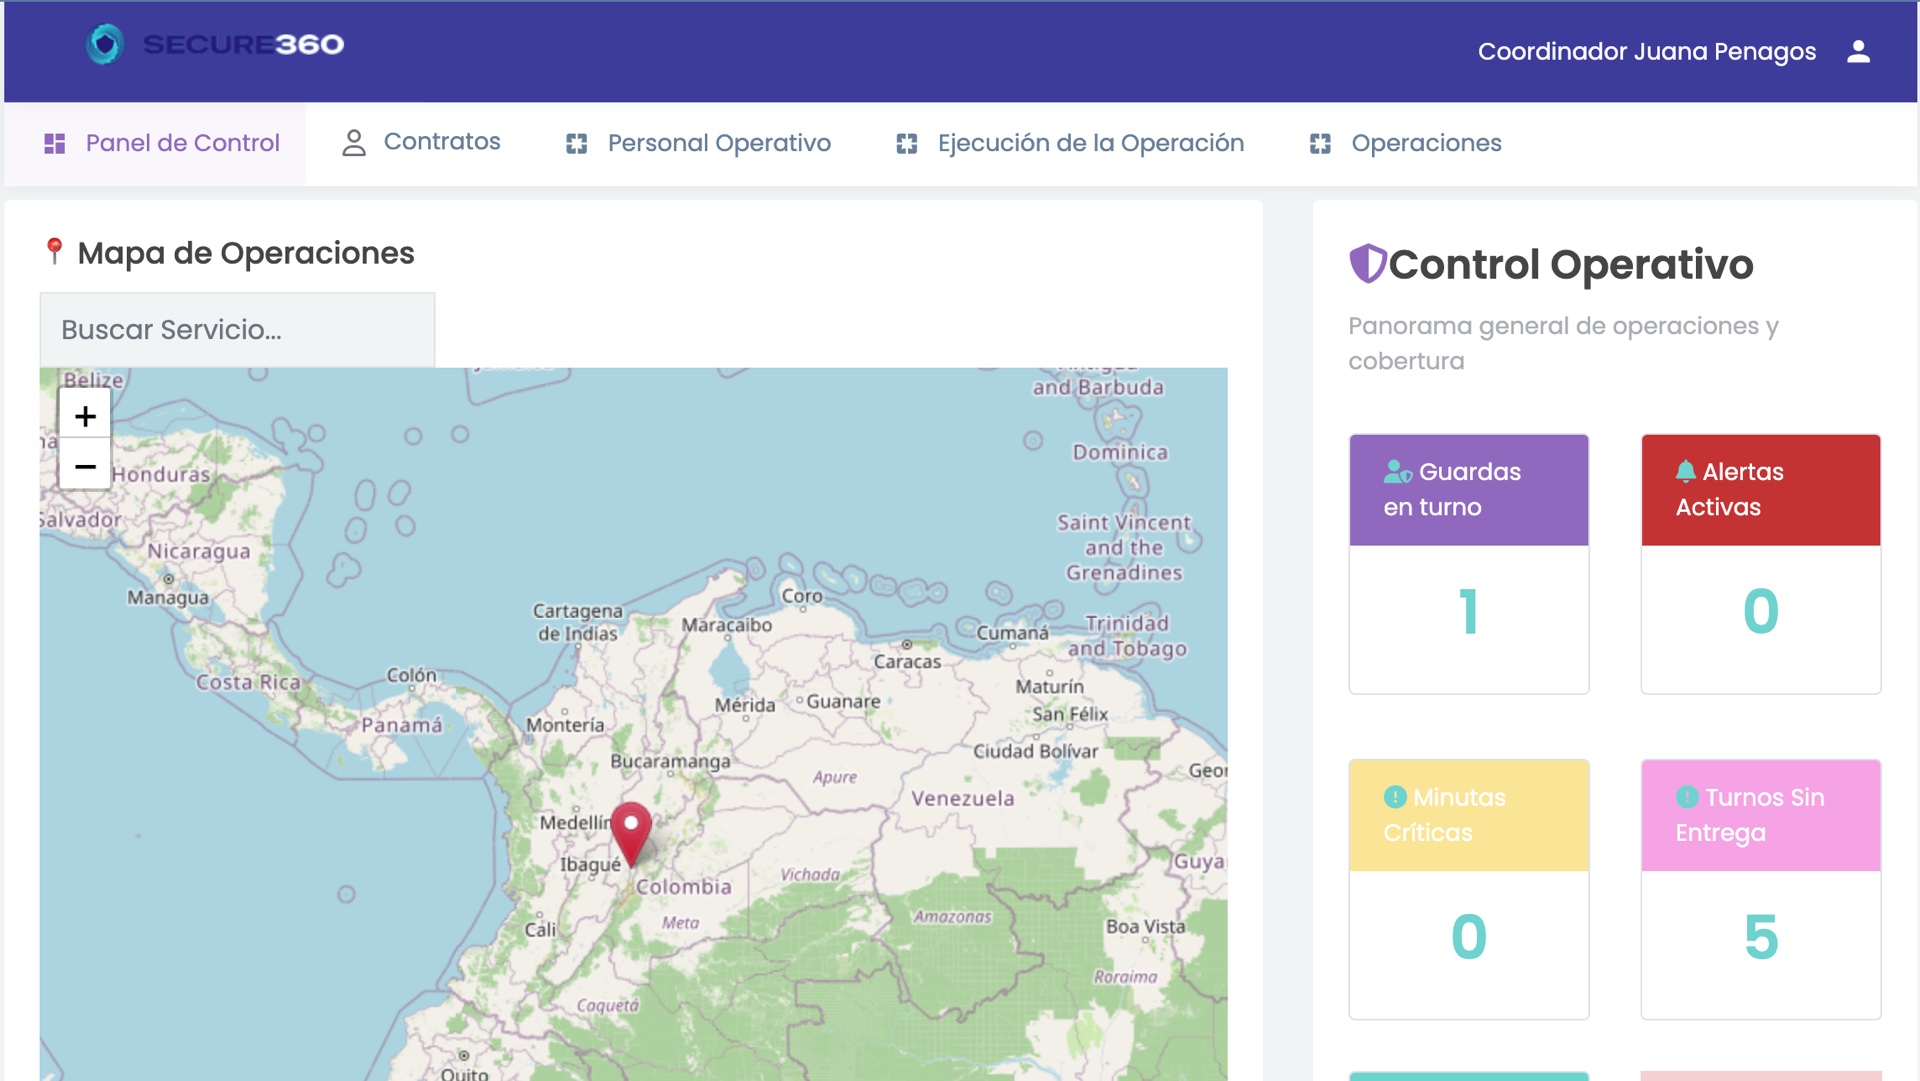Click the Panamá label on the map
The height and width of the screenshot is (1081, 1920).
tap(401, 724)
